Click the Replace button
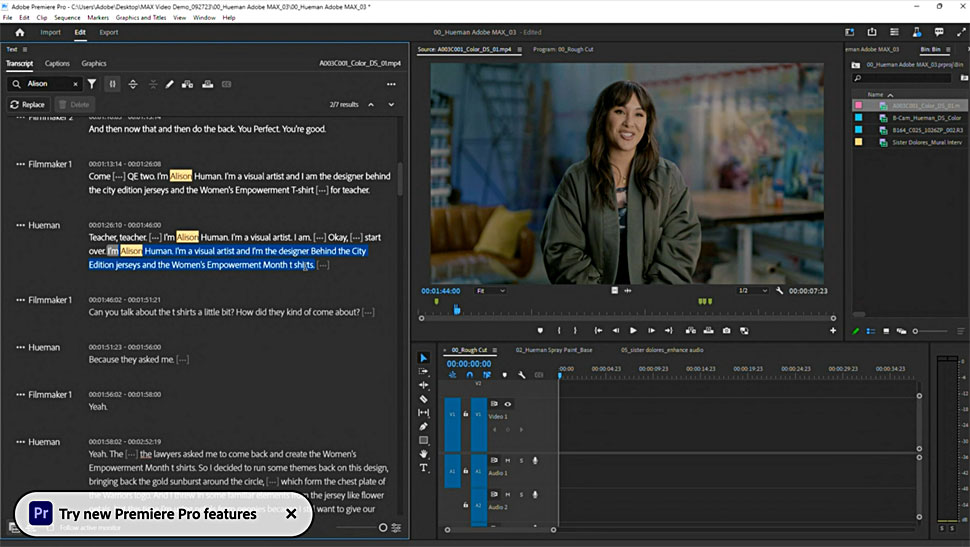Image resolution: width=970 pixels, height=547 pixels. (x=28, y=105)
